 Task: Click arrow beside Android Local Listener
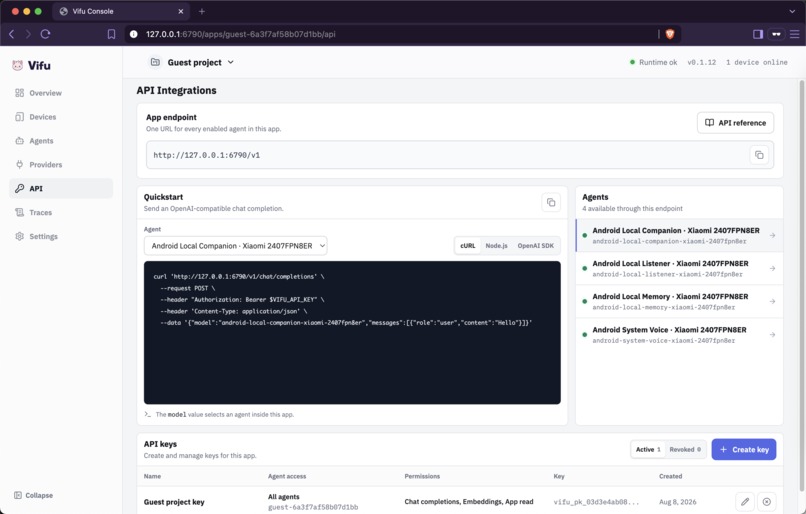772,268
